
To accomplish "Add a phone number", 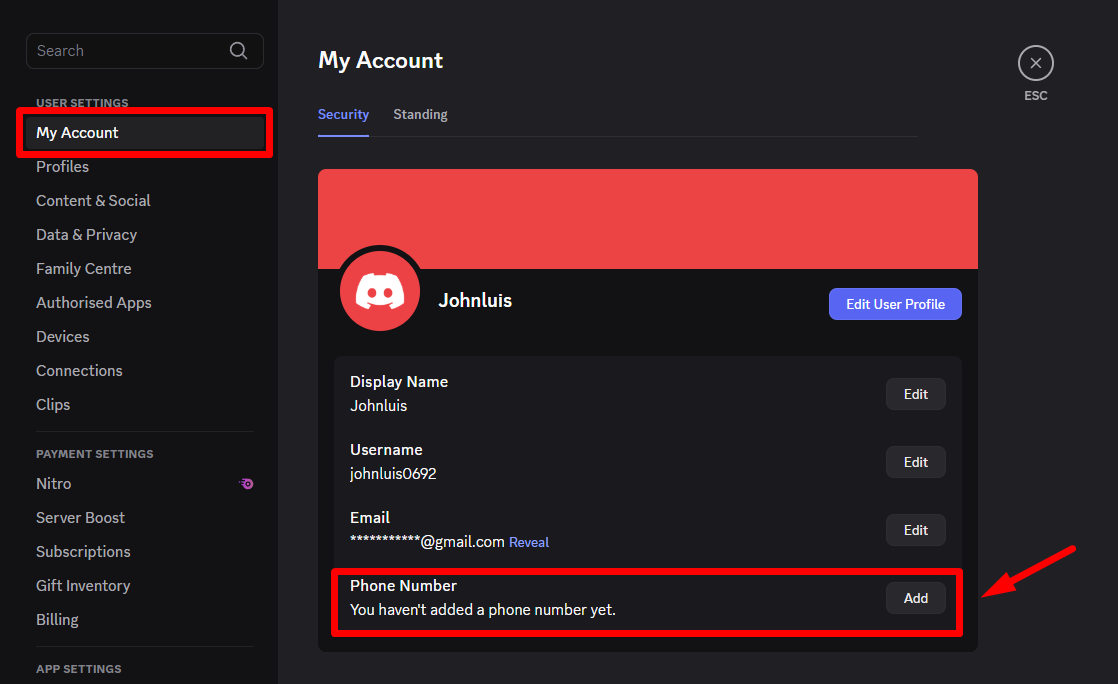I will coord(916,598).
